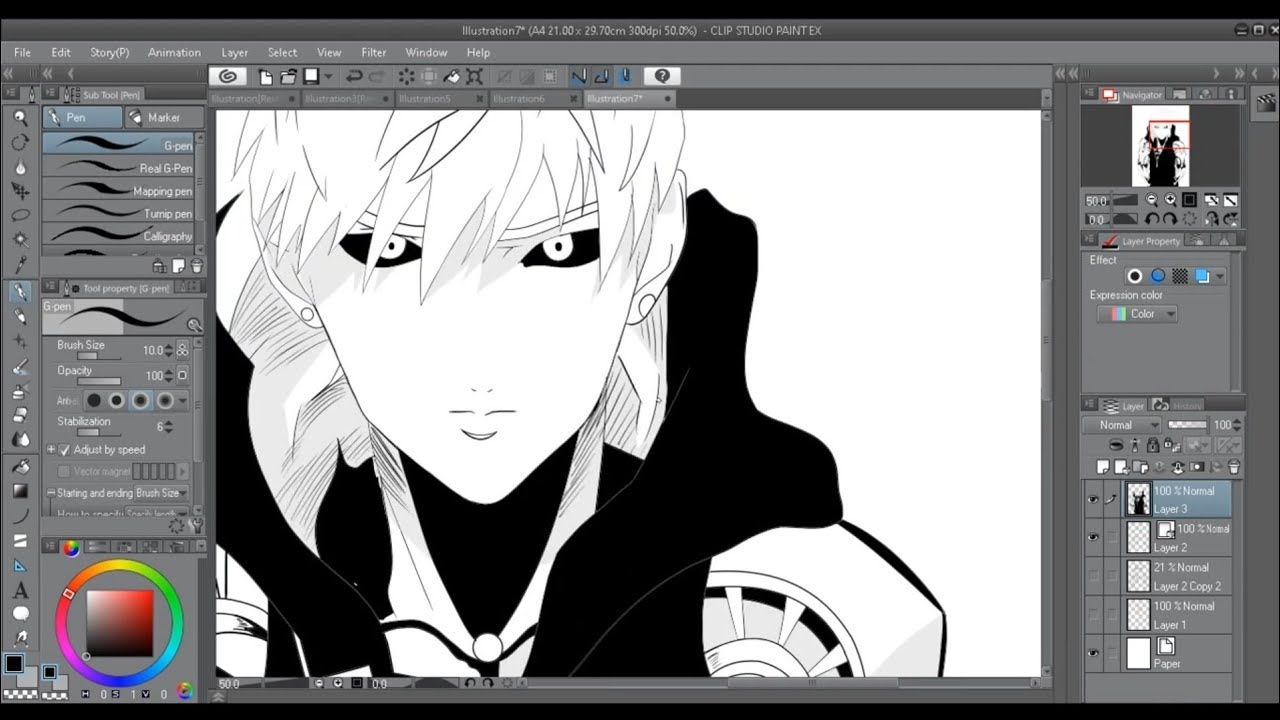Expand Adjust by speed plus sign
The image size is (1280, 720).
coord(51,450)
